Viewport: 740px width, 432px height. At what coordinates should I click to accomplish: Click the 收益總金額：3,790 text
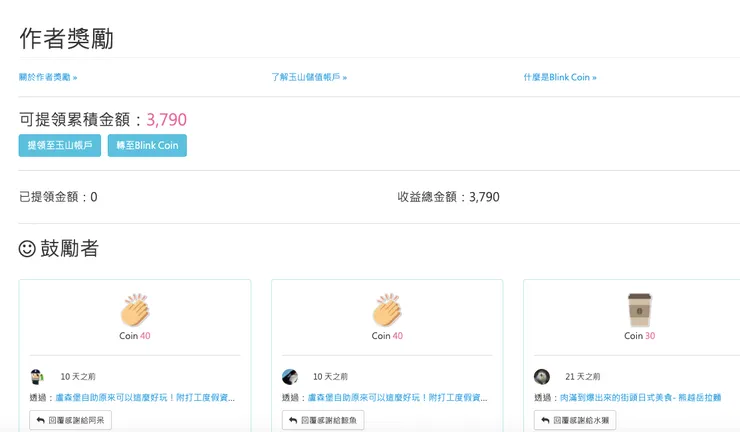tap(448, 197)
